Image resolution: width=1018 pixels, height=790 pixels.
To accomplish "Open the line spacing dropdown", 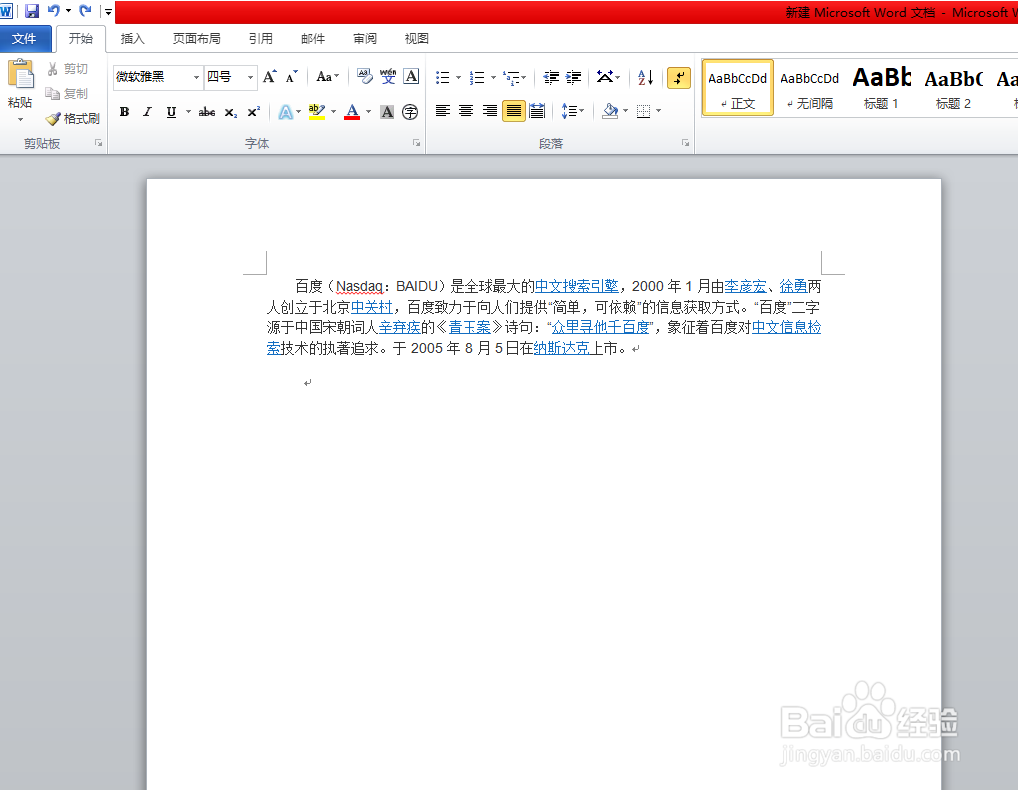I will [573, 111].
